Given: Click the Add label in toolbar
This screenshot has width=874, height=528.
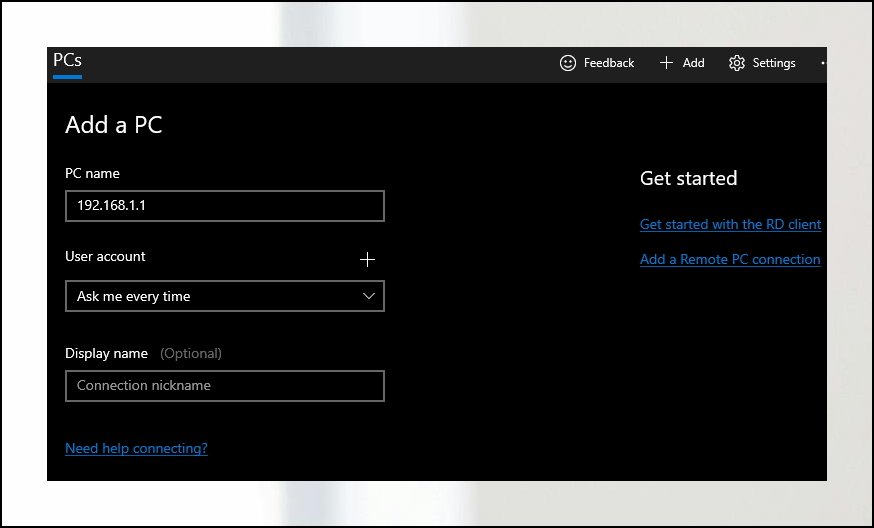Looking at the screenshot, I should pyautogui.click(x=693, y=63).
